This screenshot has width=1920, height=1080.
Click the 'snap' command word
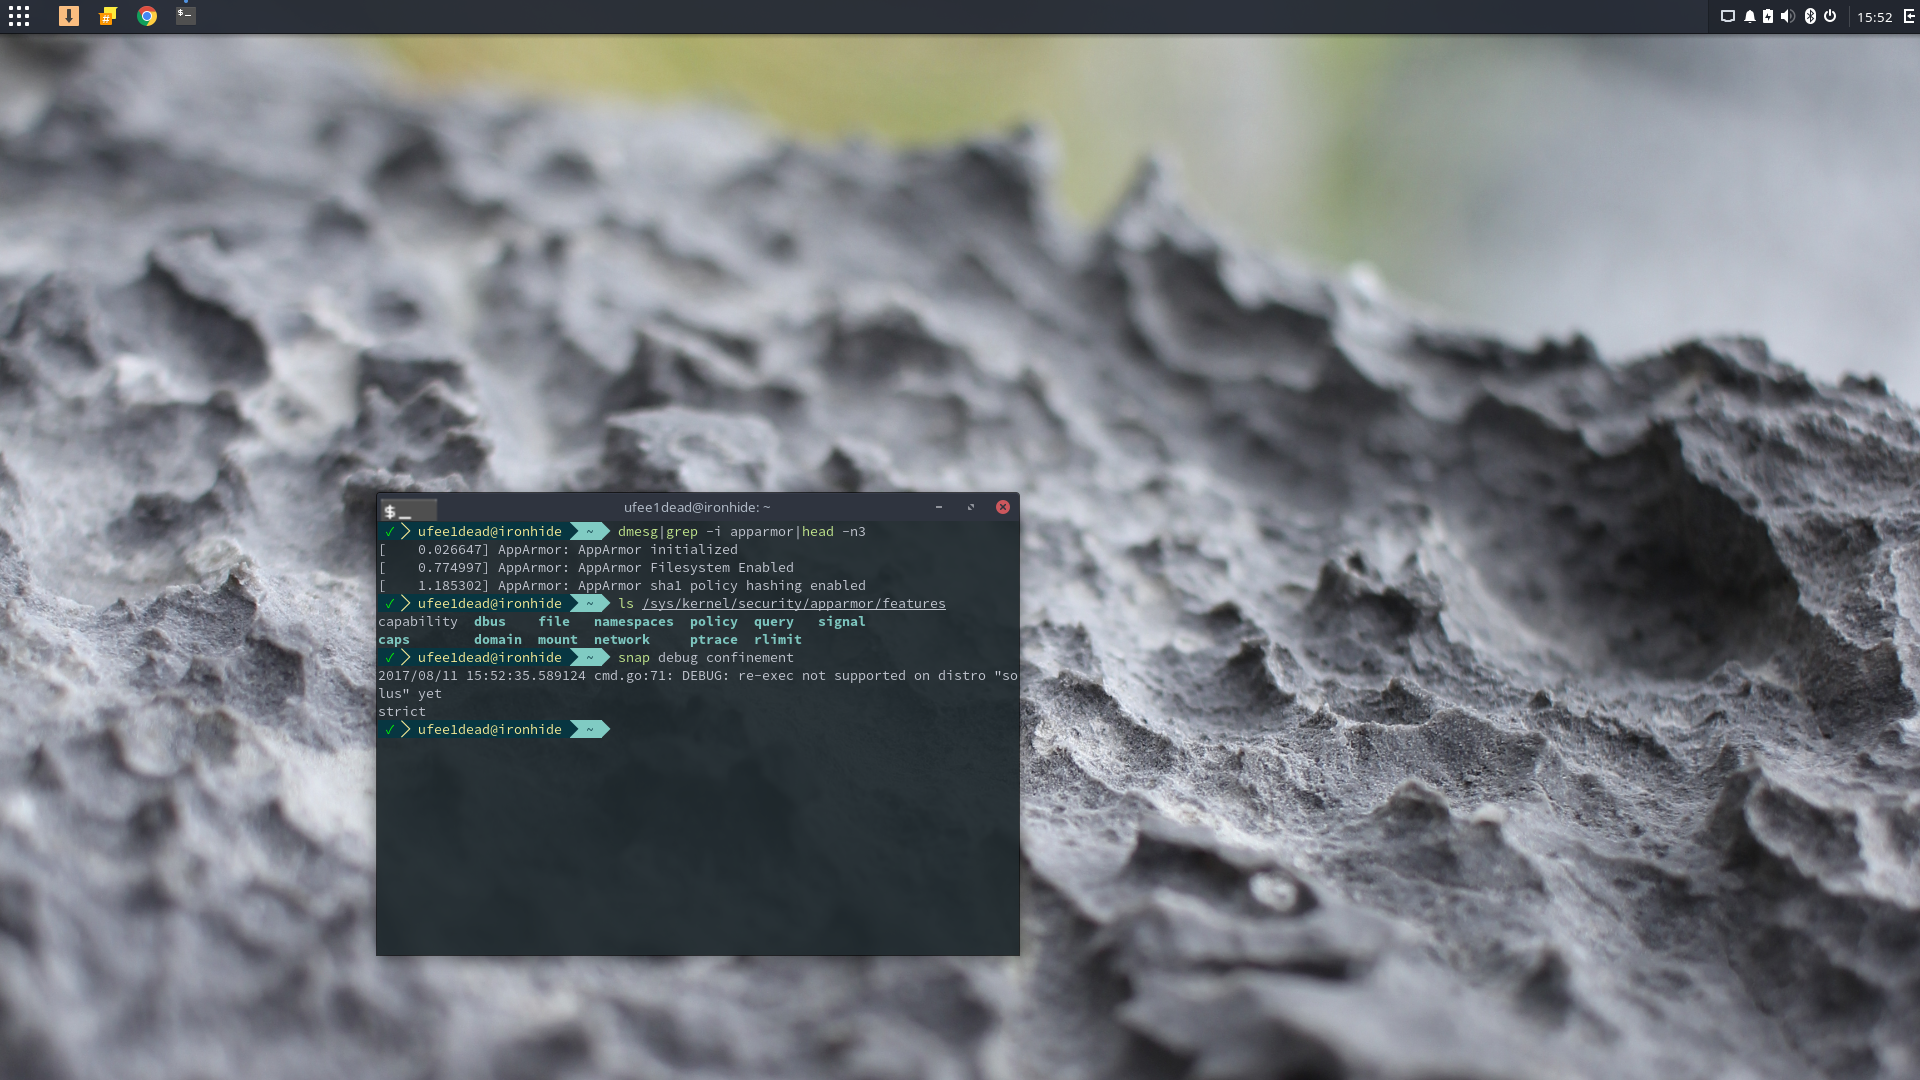click(x=634, y=657)
